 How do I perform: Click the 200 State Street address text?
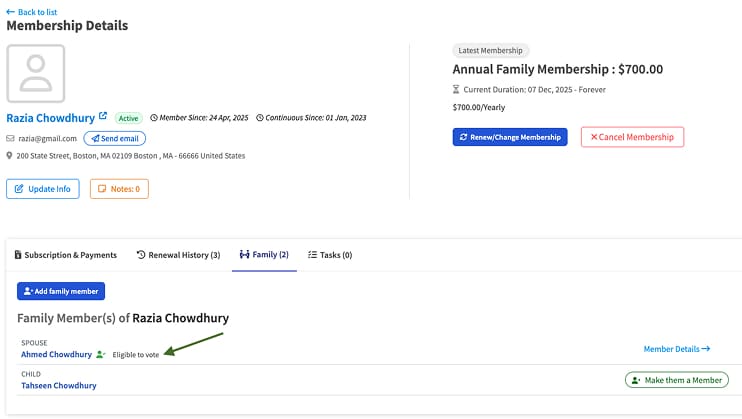coord(131,156)
